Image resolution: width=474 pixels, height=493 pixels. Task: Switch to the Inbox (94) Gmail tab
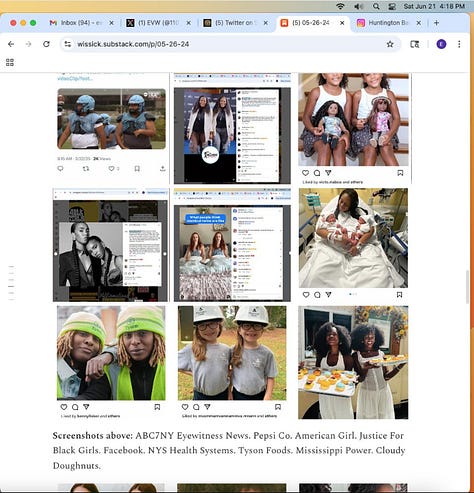point(82,23)
